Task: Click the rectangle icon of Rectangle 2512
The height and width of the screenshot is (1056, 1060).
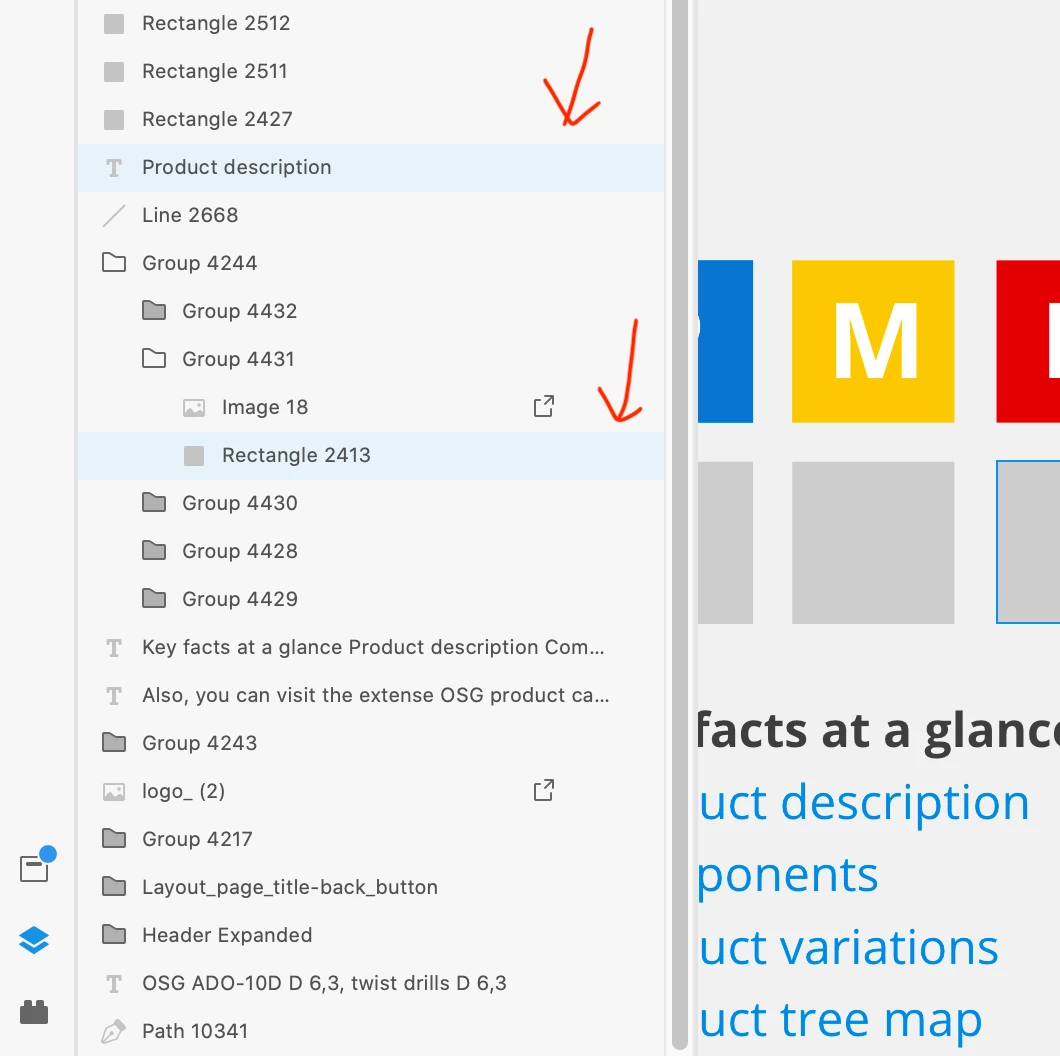Action: (x=114, y=24)
